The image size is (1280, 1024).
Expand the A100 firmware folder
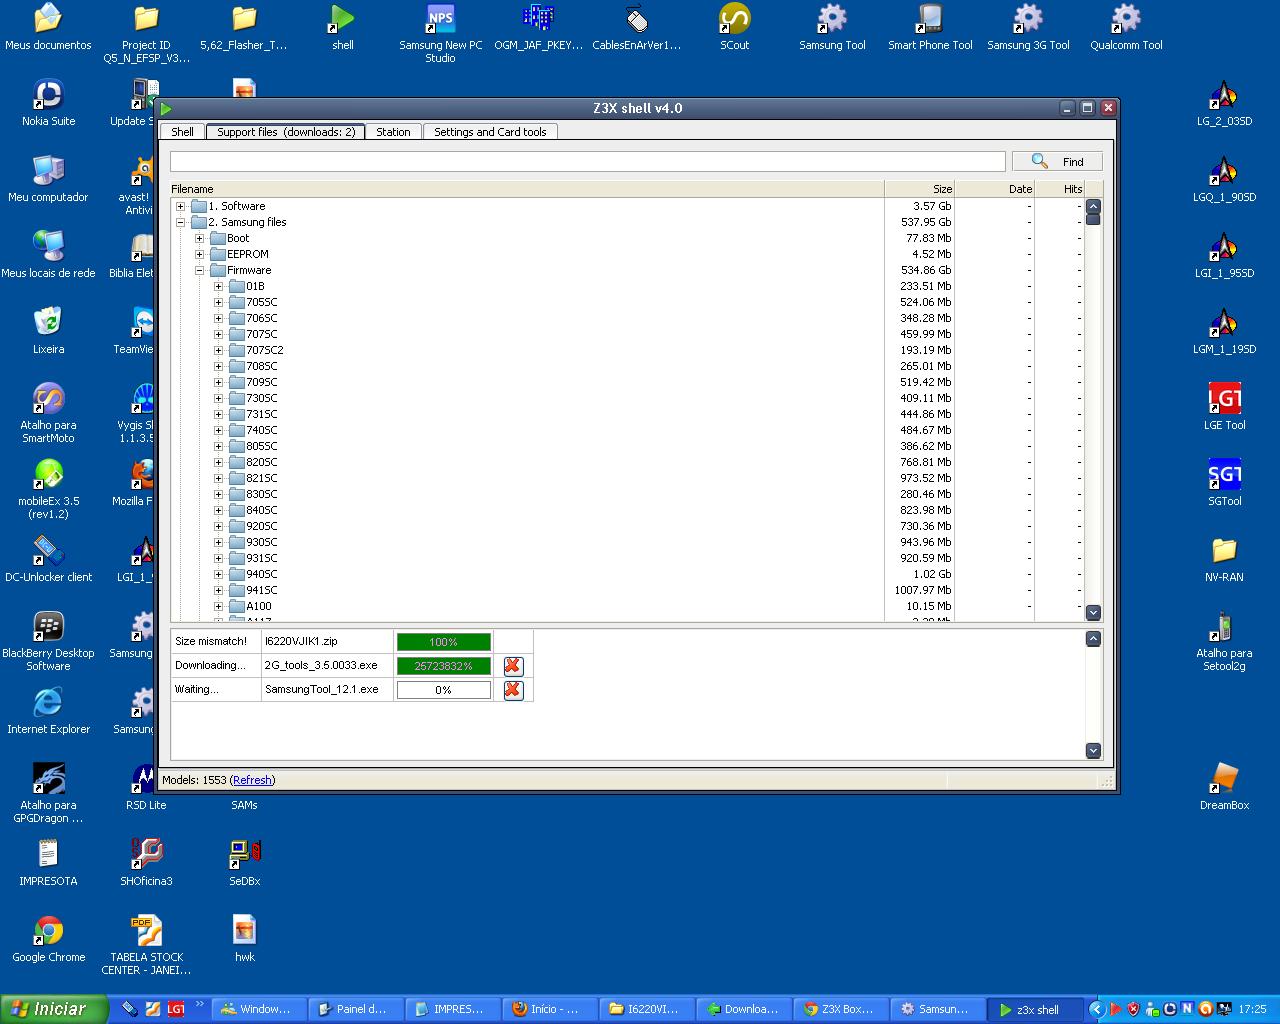[218, 606]
